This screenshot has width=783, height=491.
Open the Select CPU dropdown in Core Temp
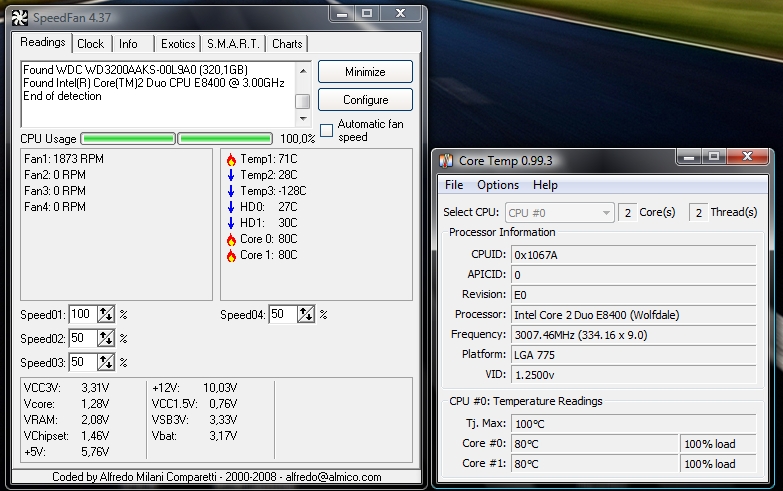[559, 213]
